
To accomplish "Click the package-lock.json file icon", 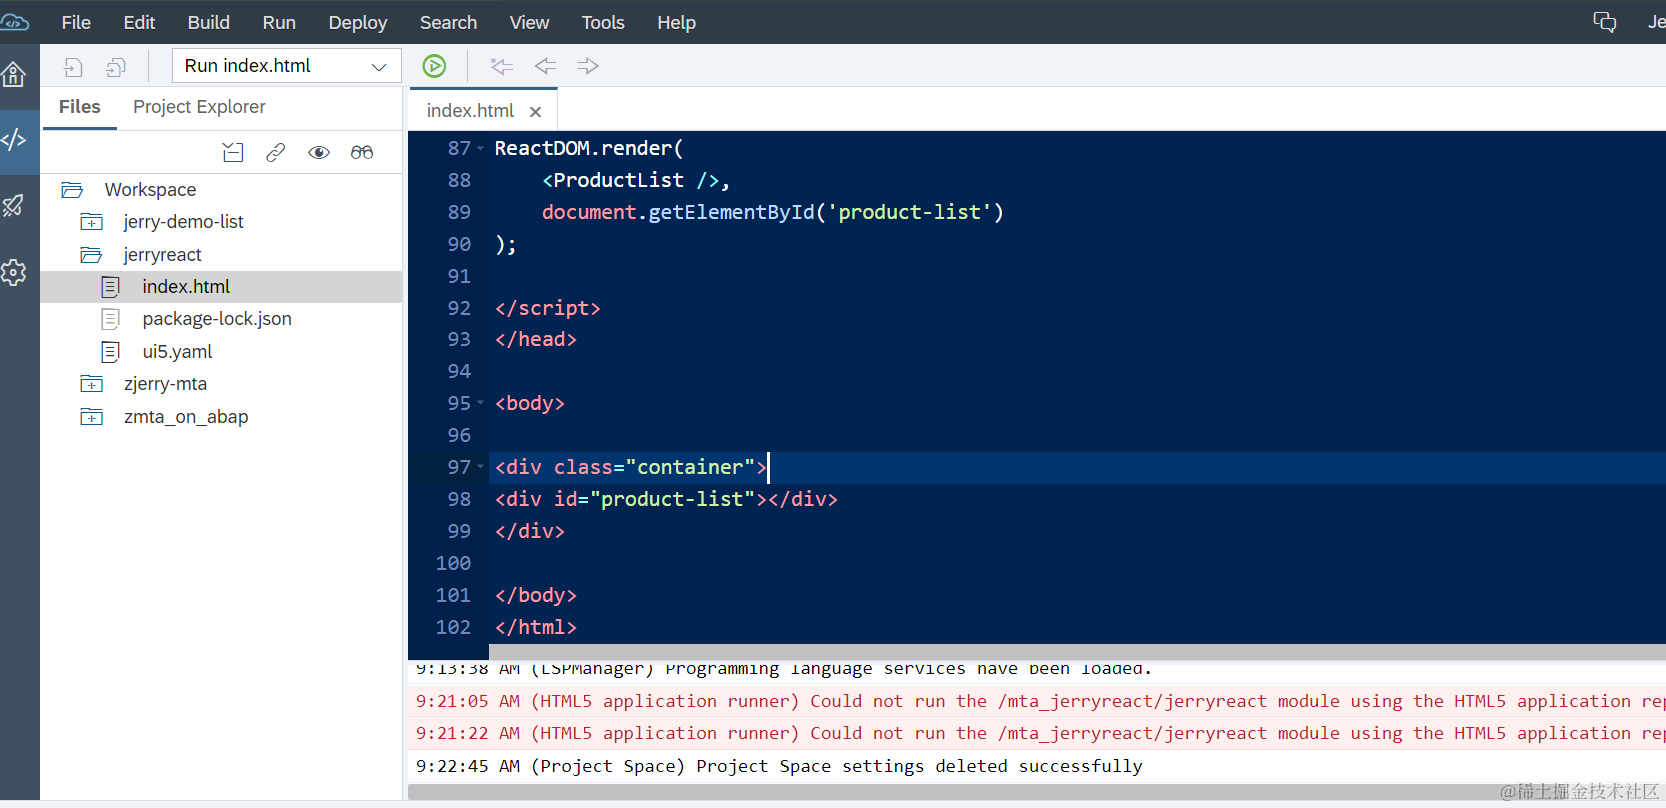I will [111, 319].
